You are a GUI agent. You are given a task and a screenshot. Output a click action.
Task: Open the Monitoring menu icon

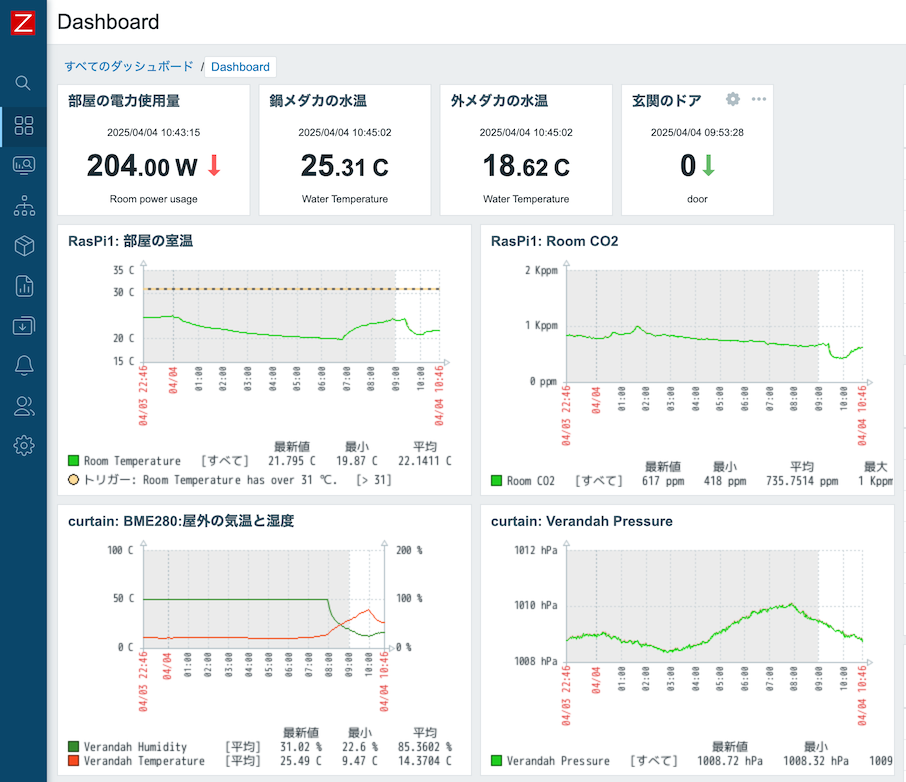coord(24,165)
